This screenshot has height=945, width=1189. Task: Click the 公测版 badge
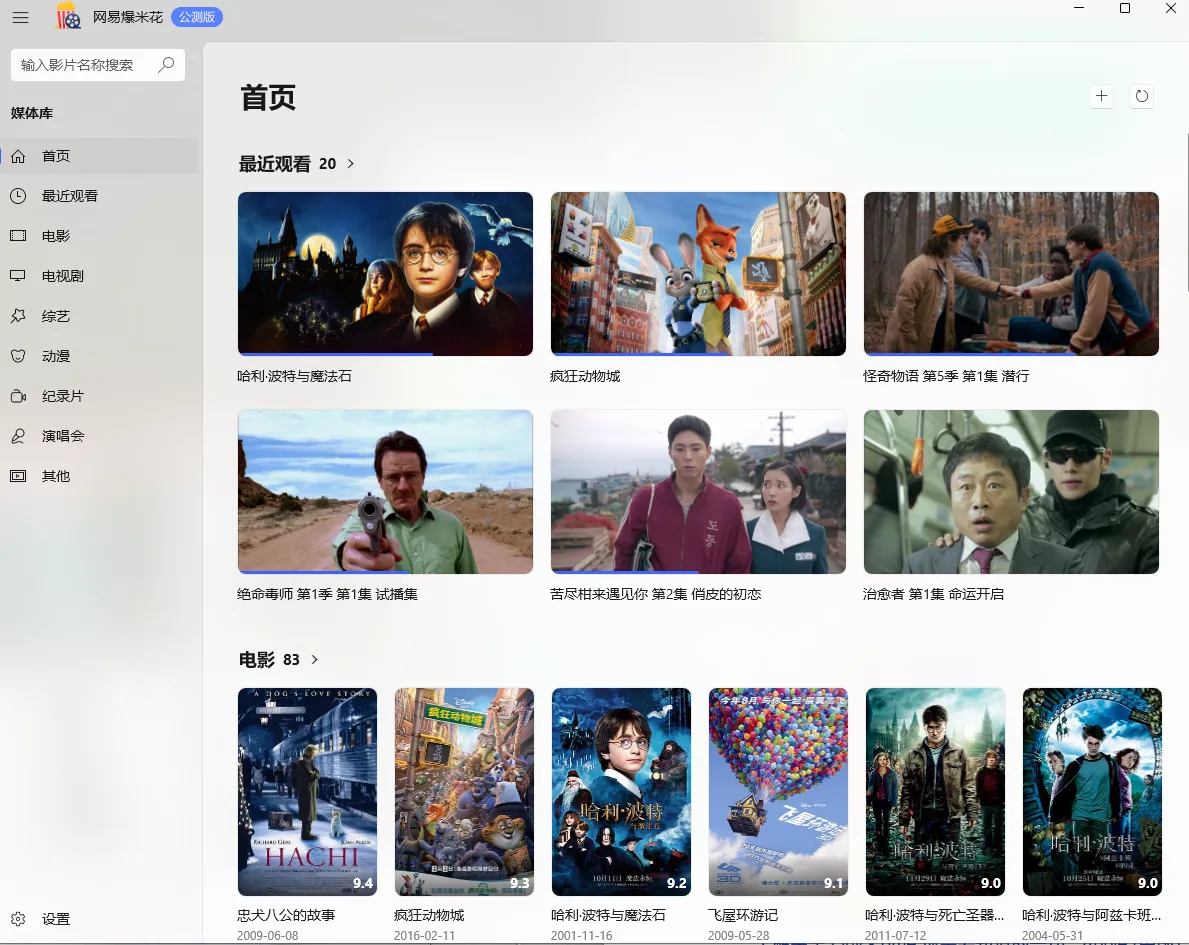197,17
